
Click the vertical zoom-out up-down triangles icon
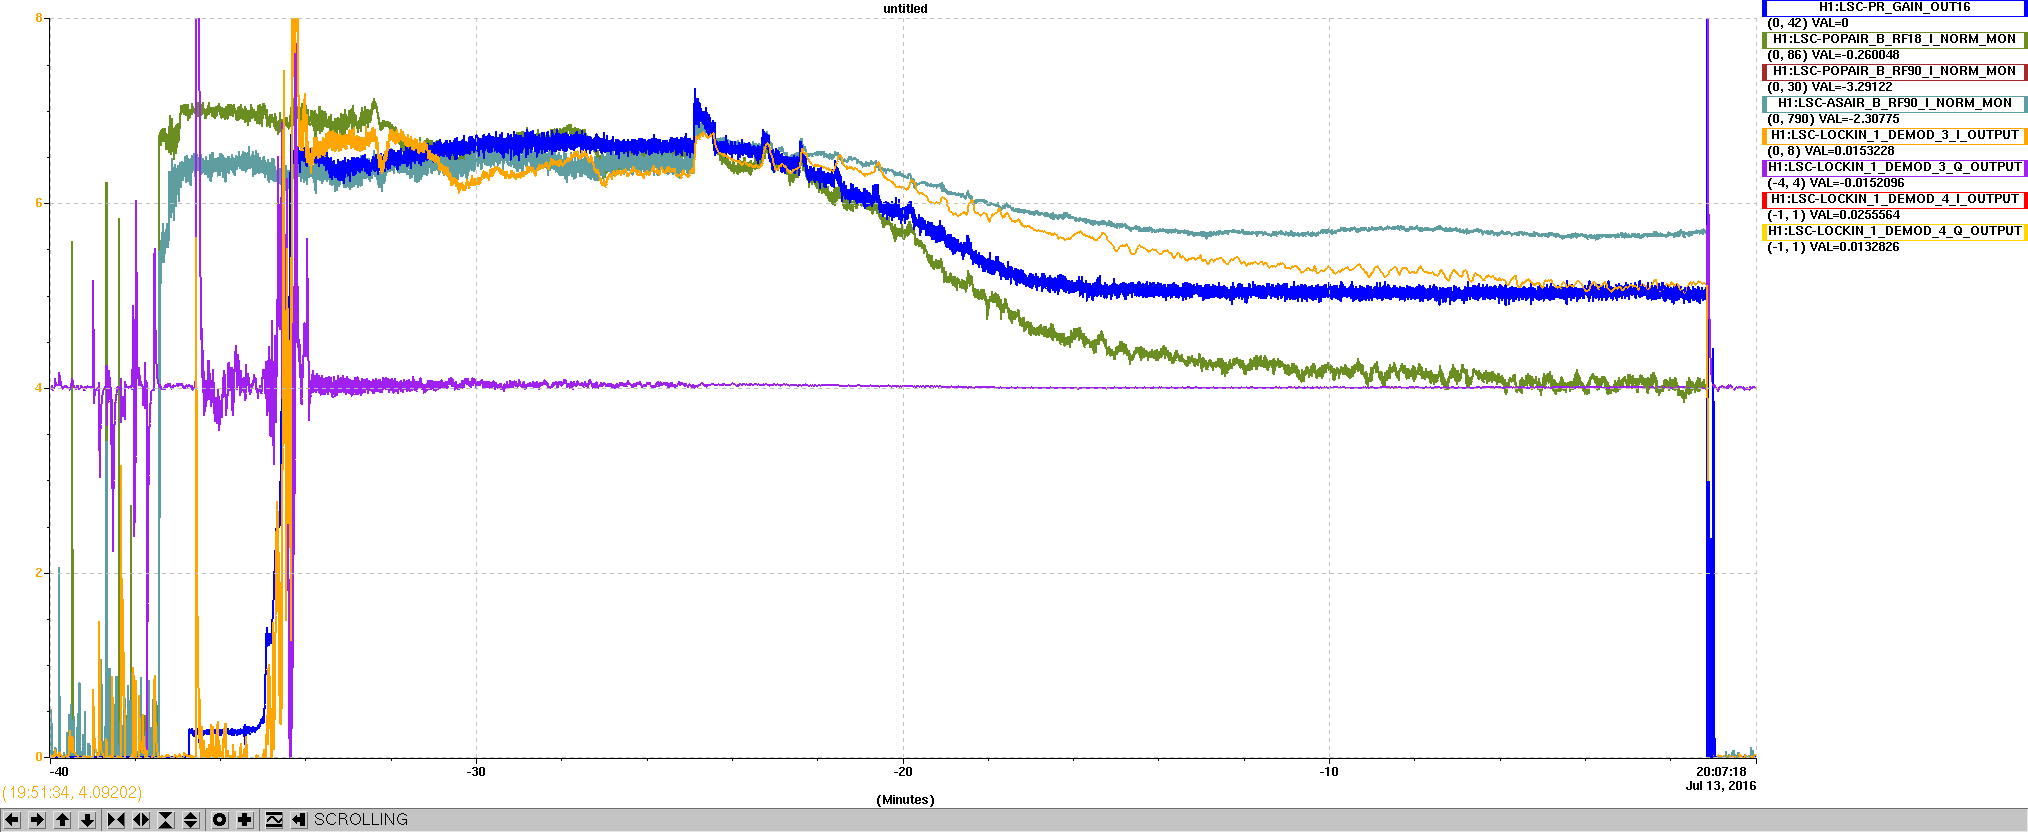tap(191, 820)
